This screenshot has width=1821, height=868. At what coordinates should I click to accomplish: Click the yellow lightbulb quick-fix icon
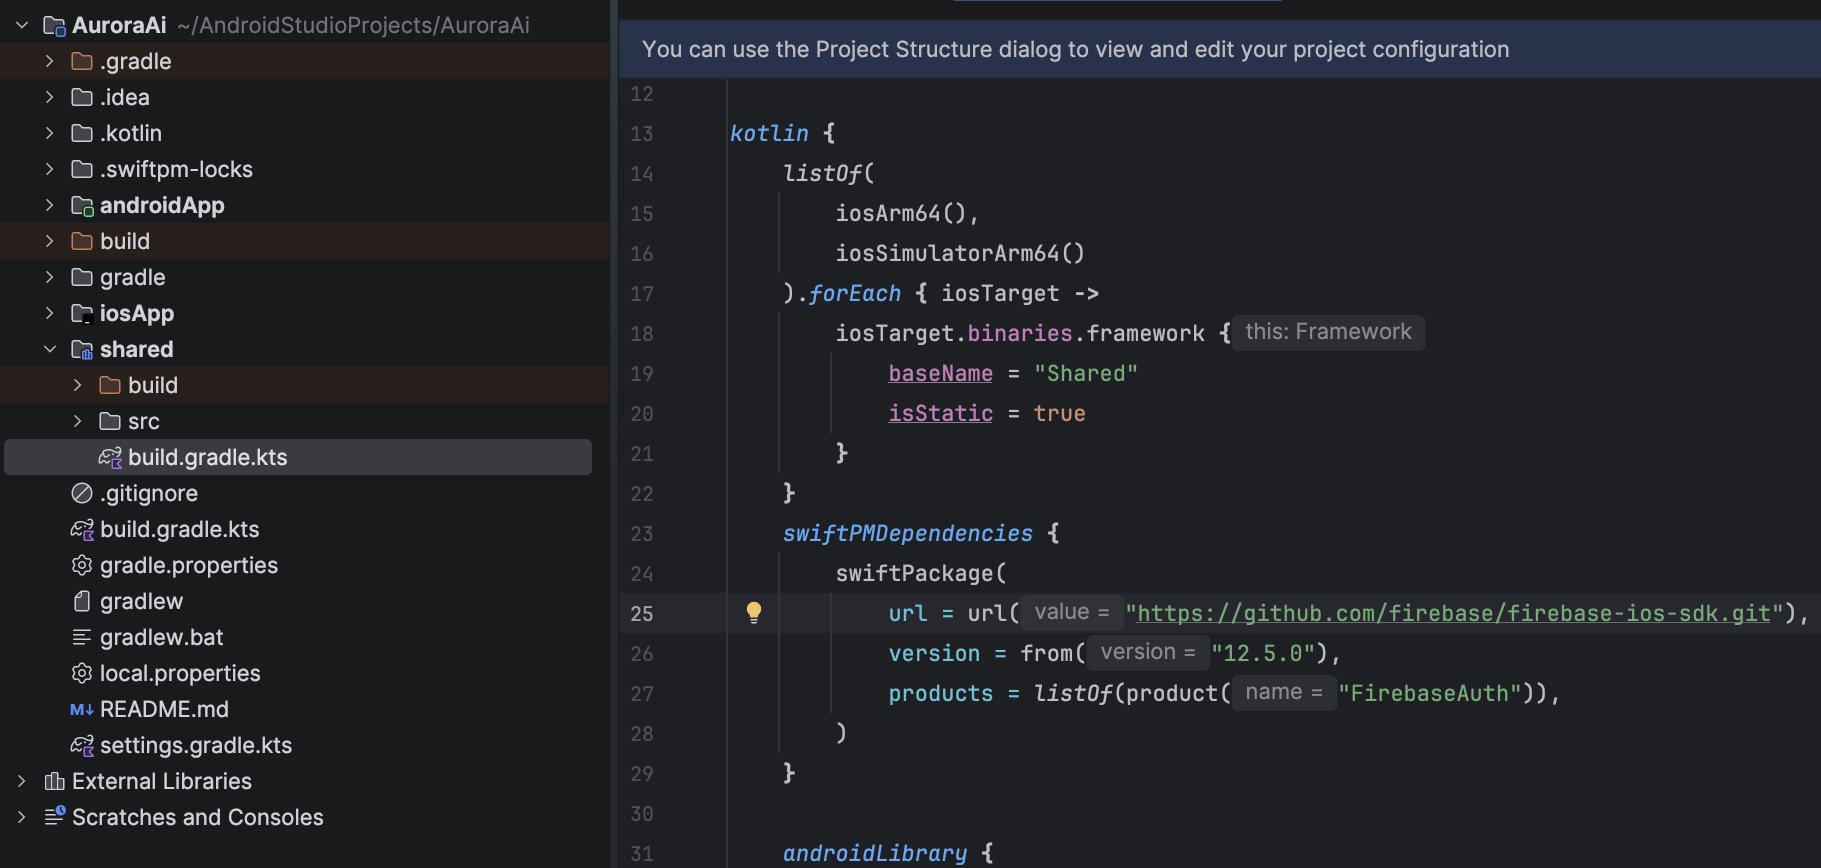tap(754, 613)
